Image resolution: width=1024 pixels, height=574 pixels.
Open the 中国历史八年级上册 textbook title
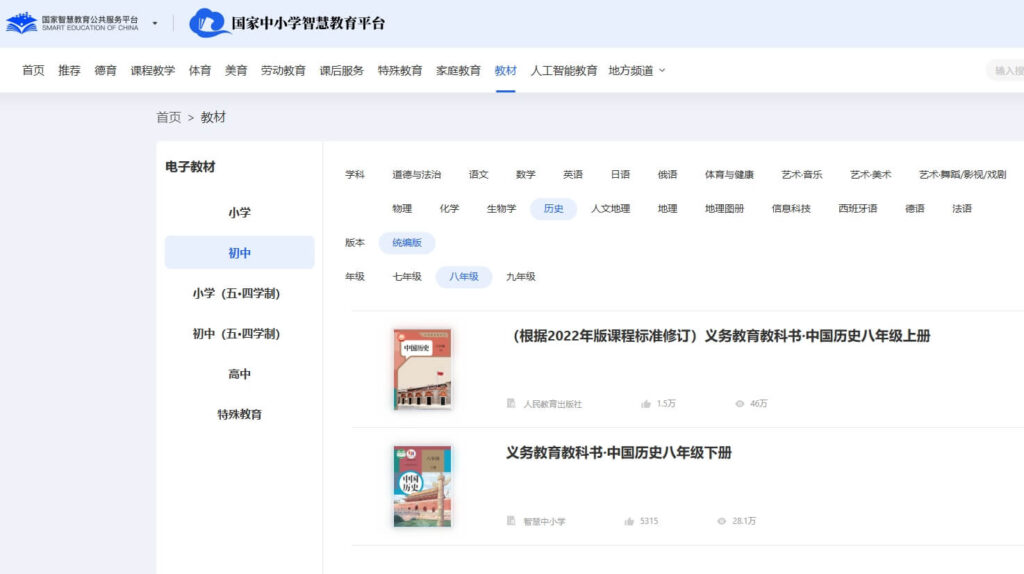[x=718, y=336]
